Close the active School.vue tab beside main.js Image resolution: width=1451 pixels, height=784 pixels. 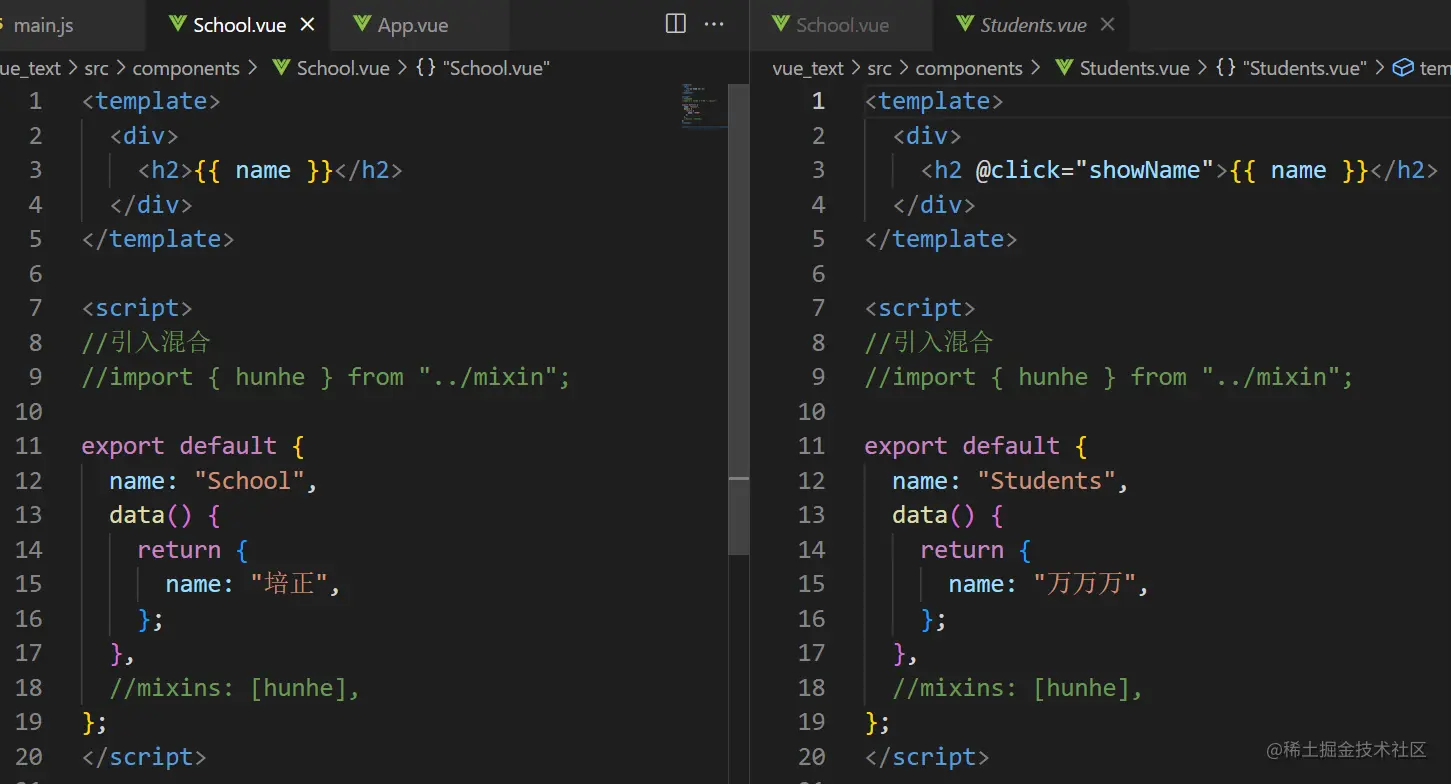[x=308, y=25]
